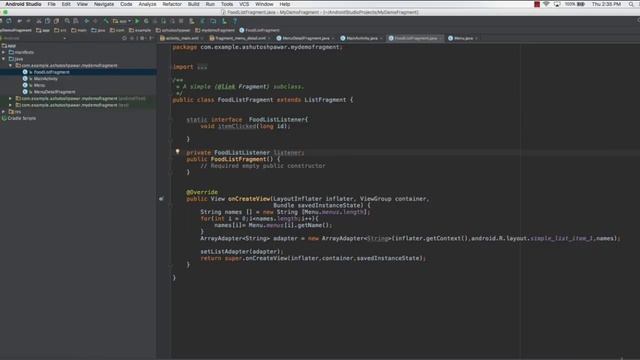Switch to the fragment_menu_detail.xml tab
This screenshot has height=360, width=640.
(240, 38)
